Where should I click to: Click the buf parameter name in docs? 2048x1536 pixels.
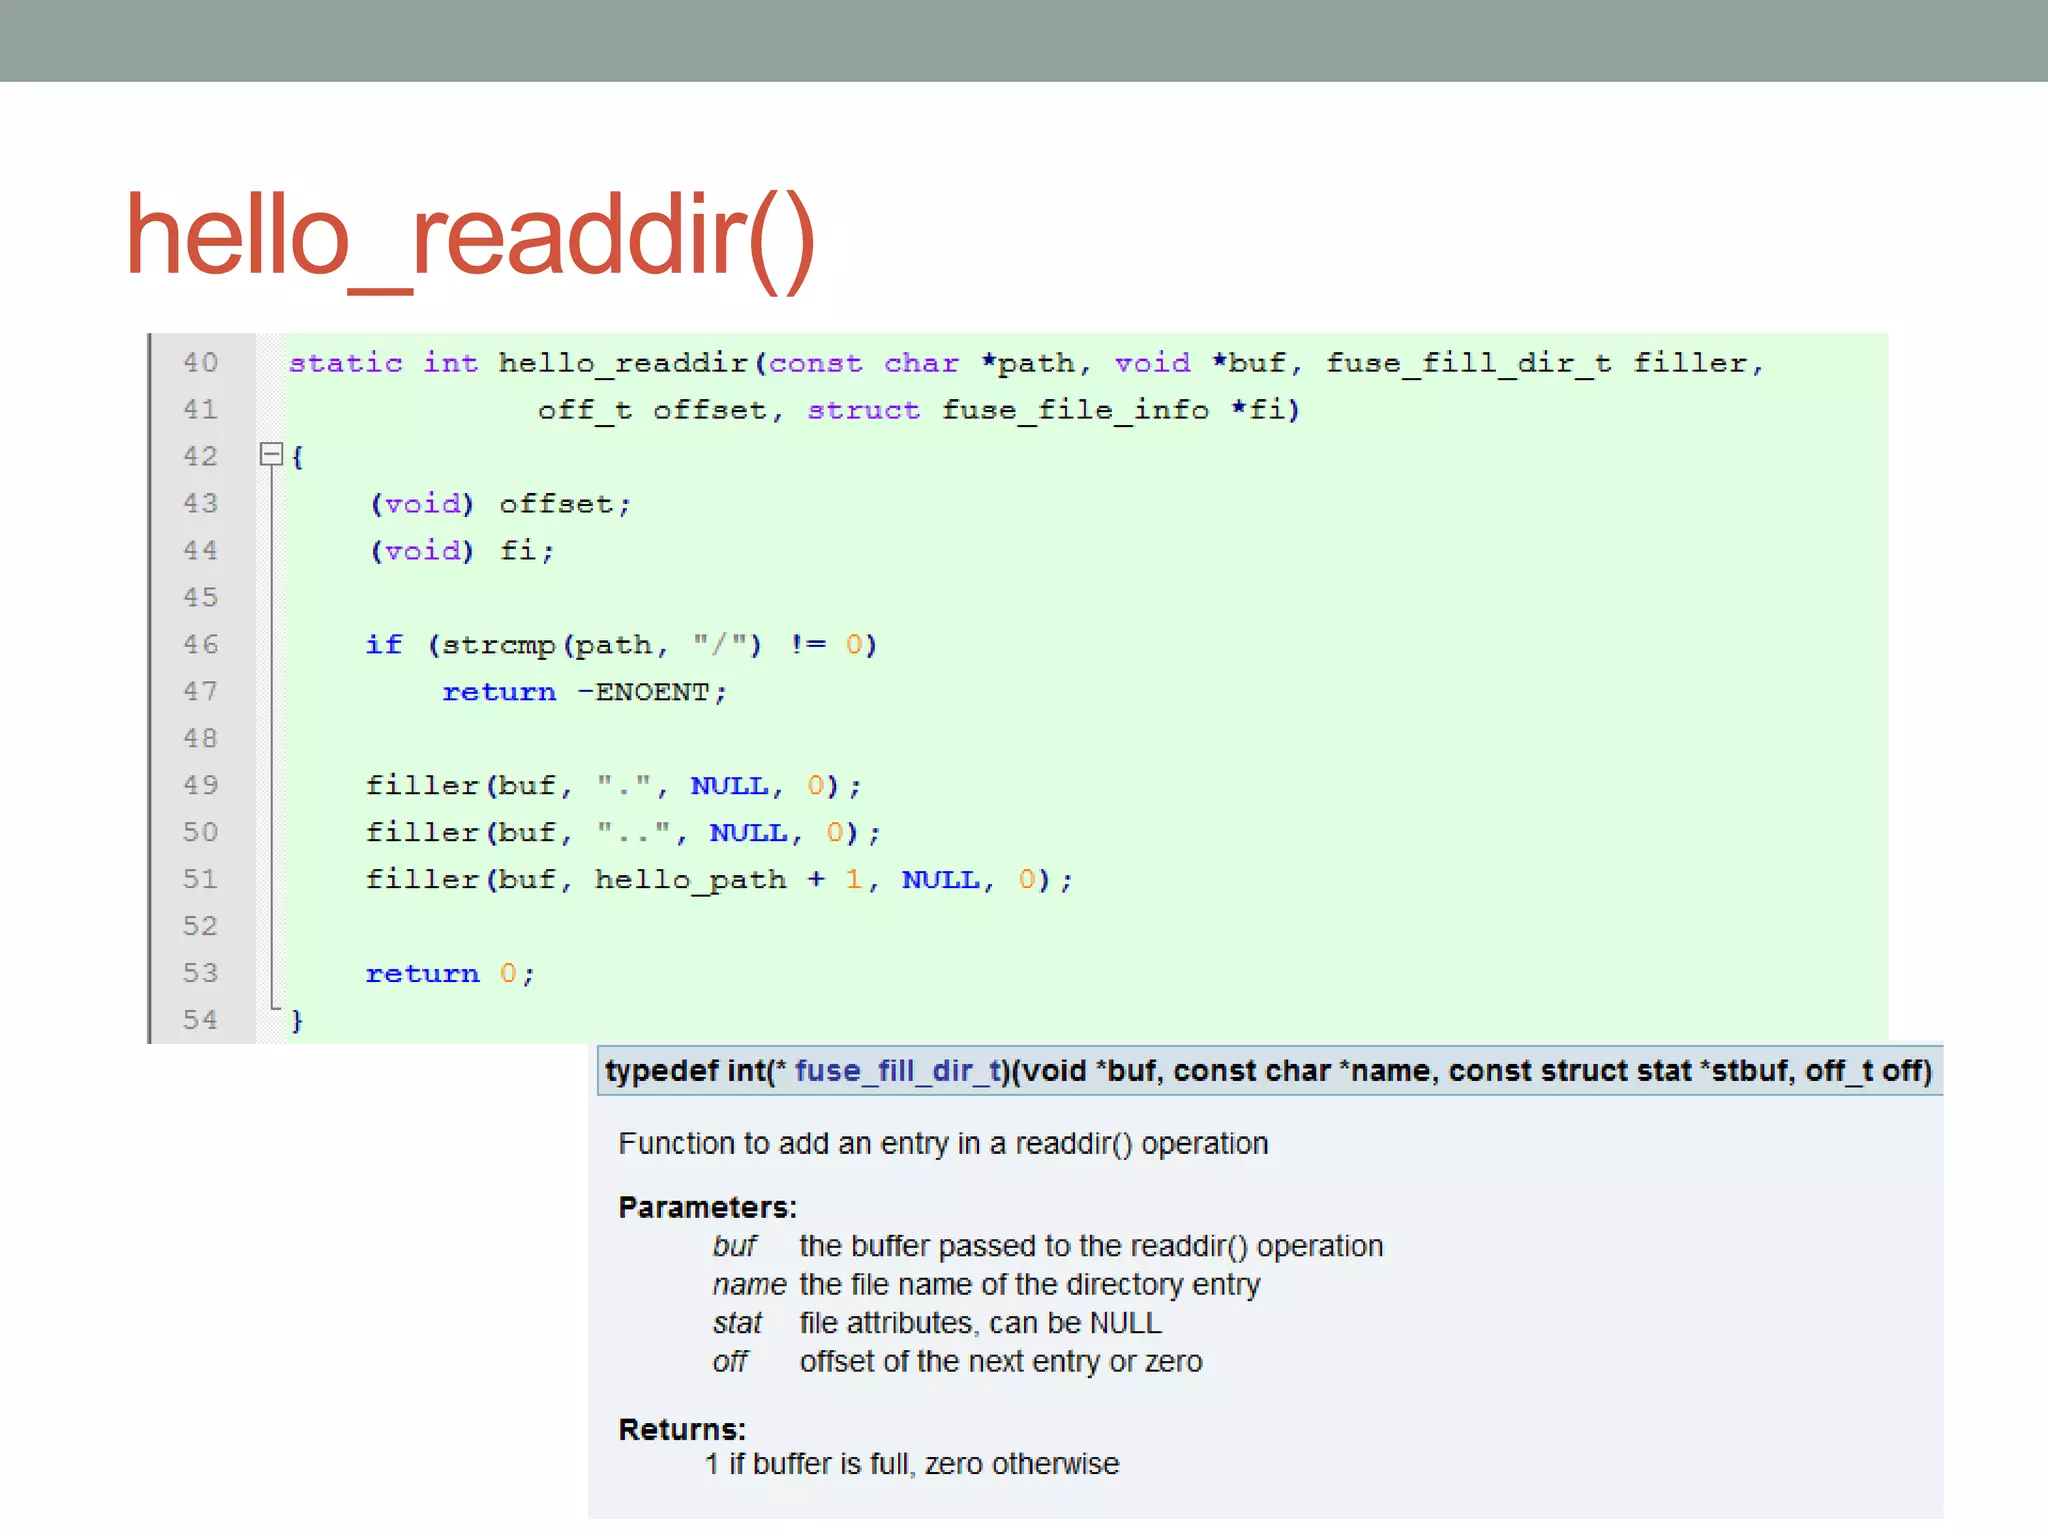click(734, 1246)
